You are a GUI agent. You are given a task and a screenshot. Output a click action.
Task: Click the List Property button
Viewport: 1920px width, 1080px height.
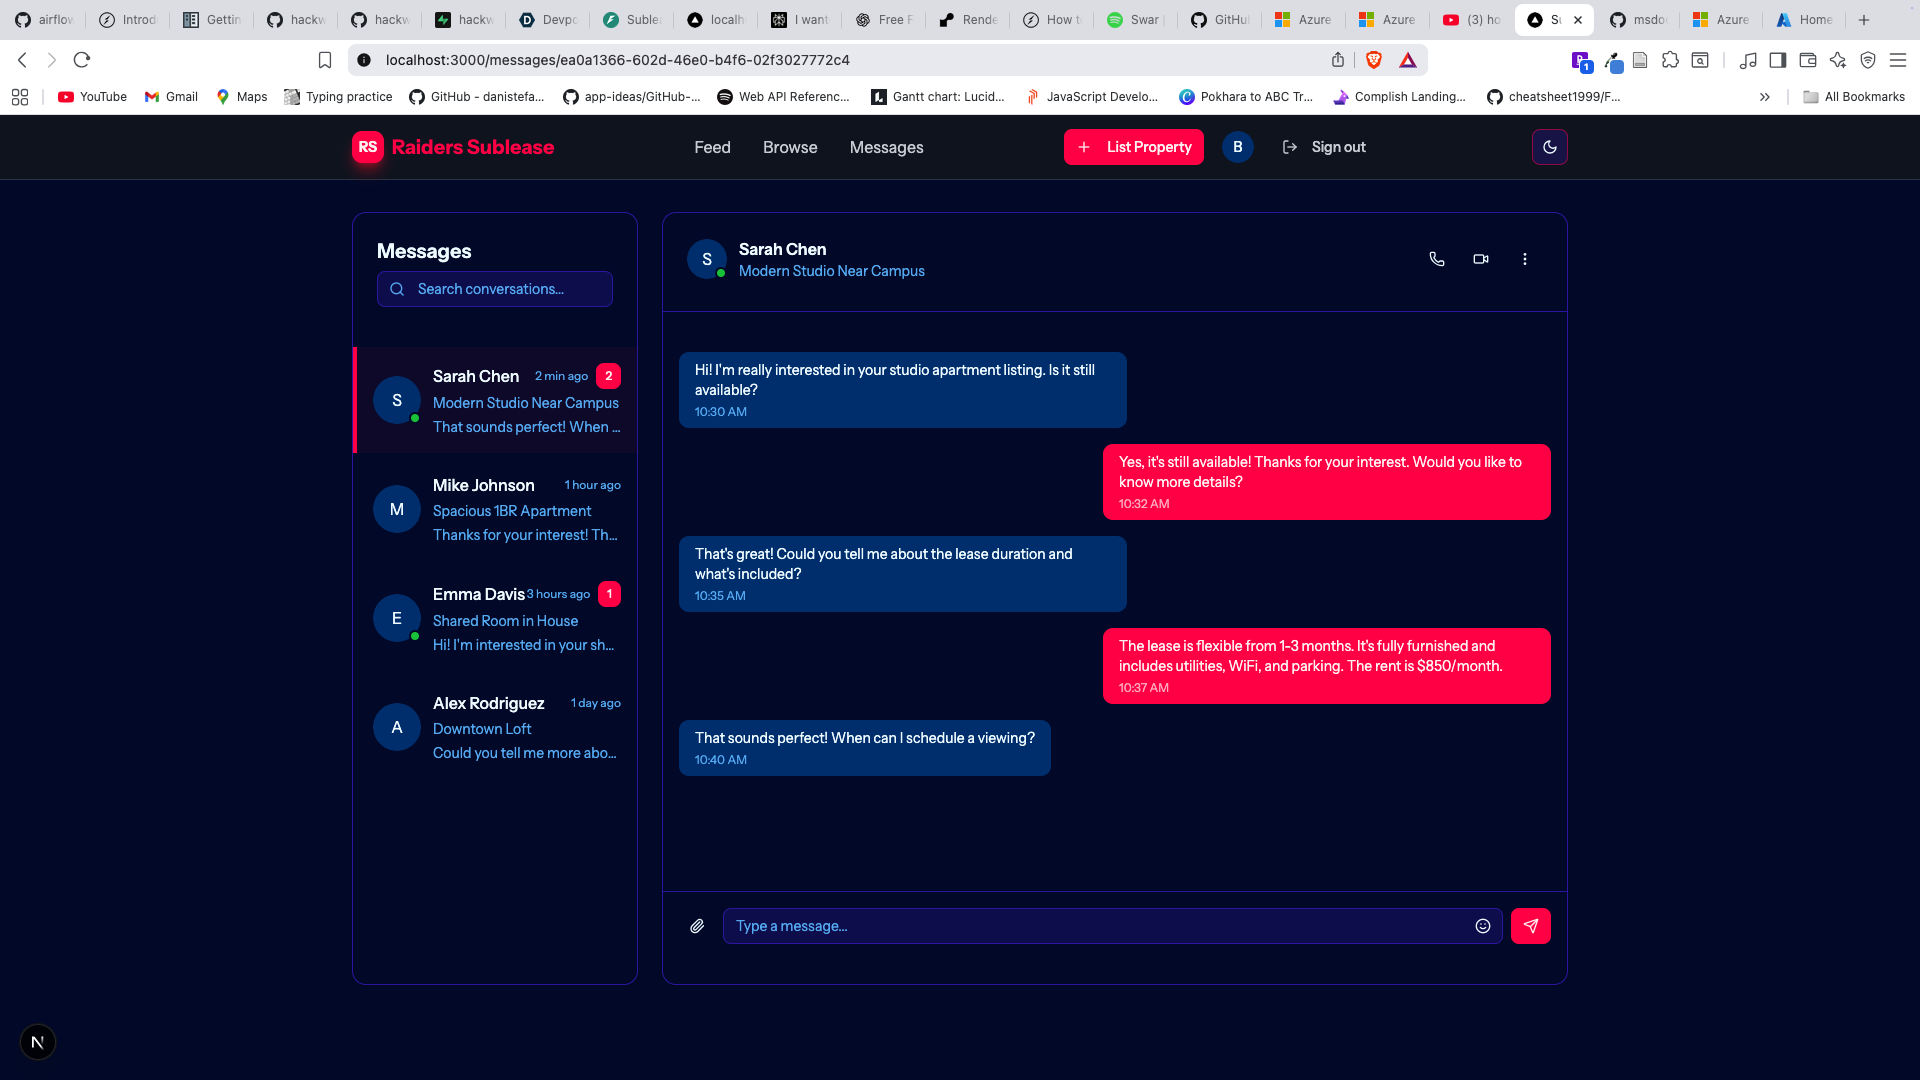tap(1133, 147)
